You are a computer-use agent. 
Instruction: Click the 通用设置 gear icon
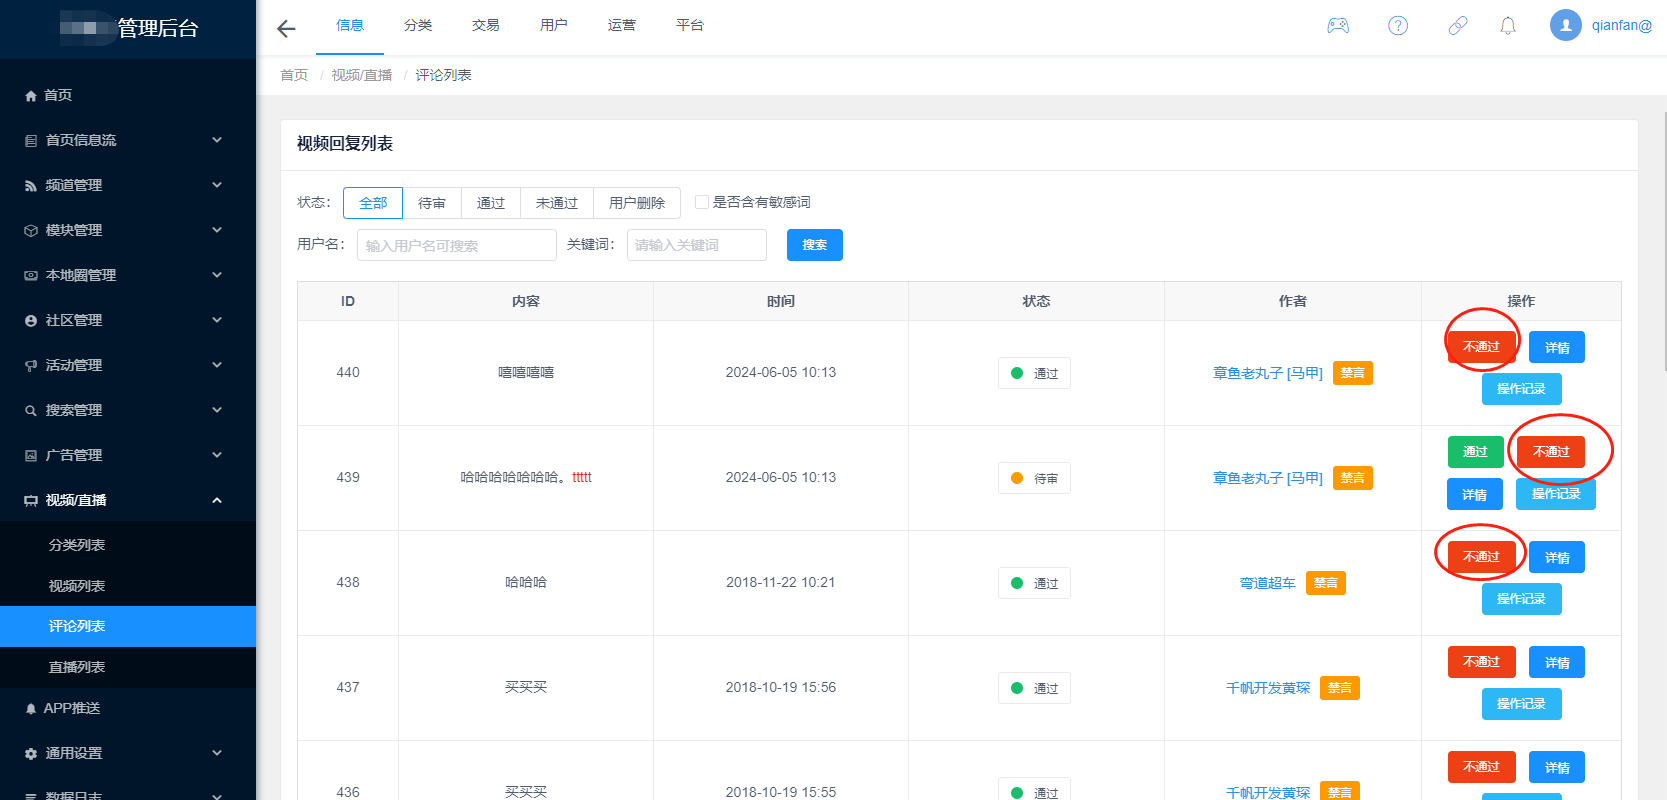point(31,754)
